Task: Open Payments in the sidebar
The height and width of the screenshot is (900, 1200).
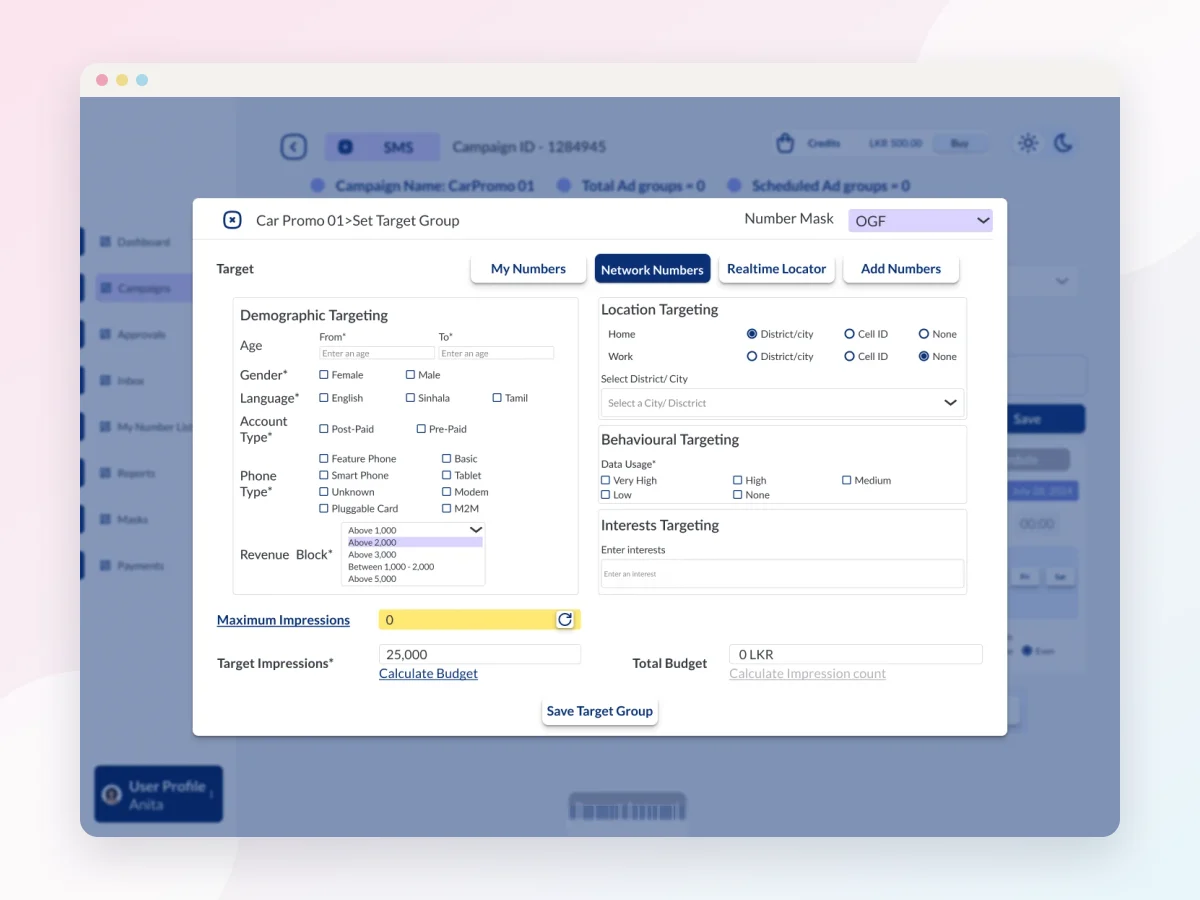Action: (x=132, y=566)
